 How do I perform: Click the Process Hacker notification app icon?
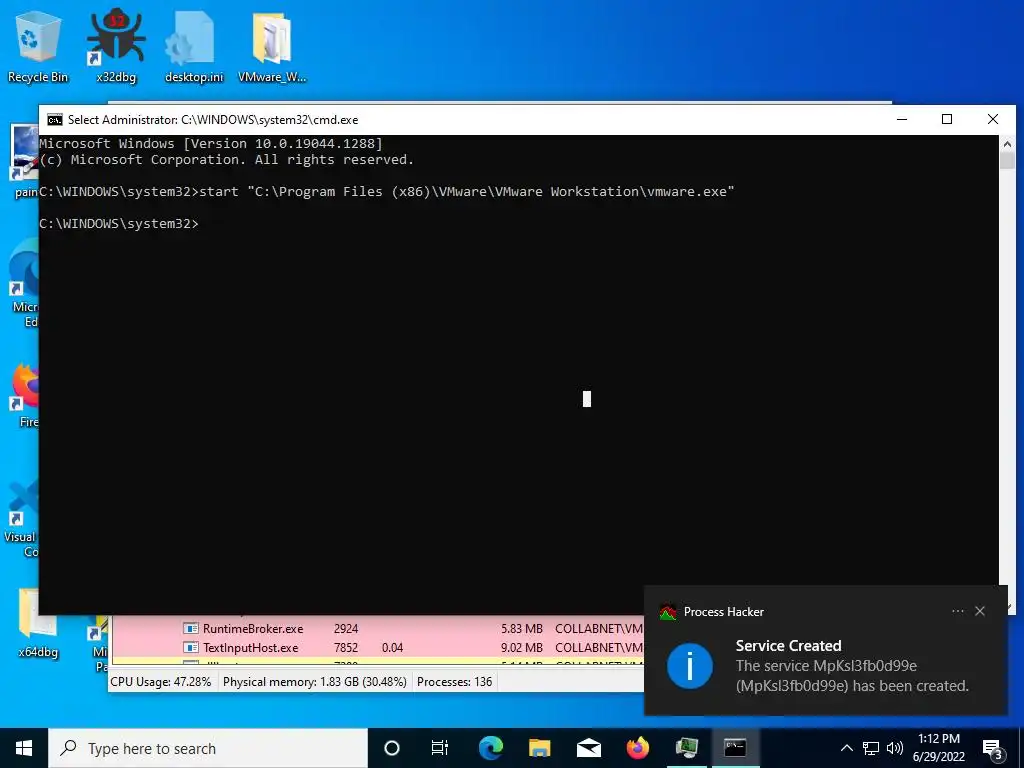(x=667, y=612)
